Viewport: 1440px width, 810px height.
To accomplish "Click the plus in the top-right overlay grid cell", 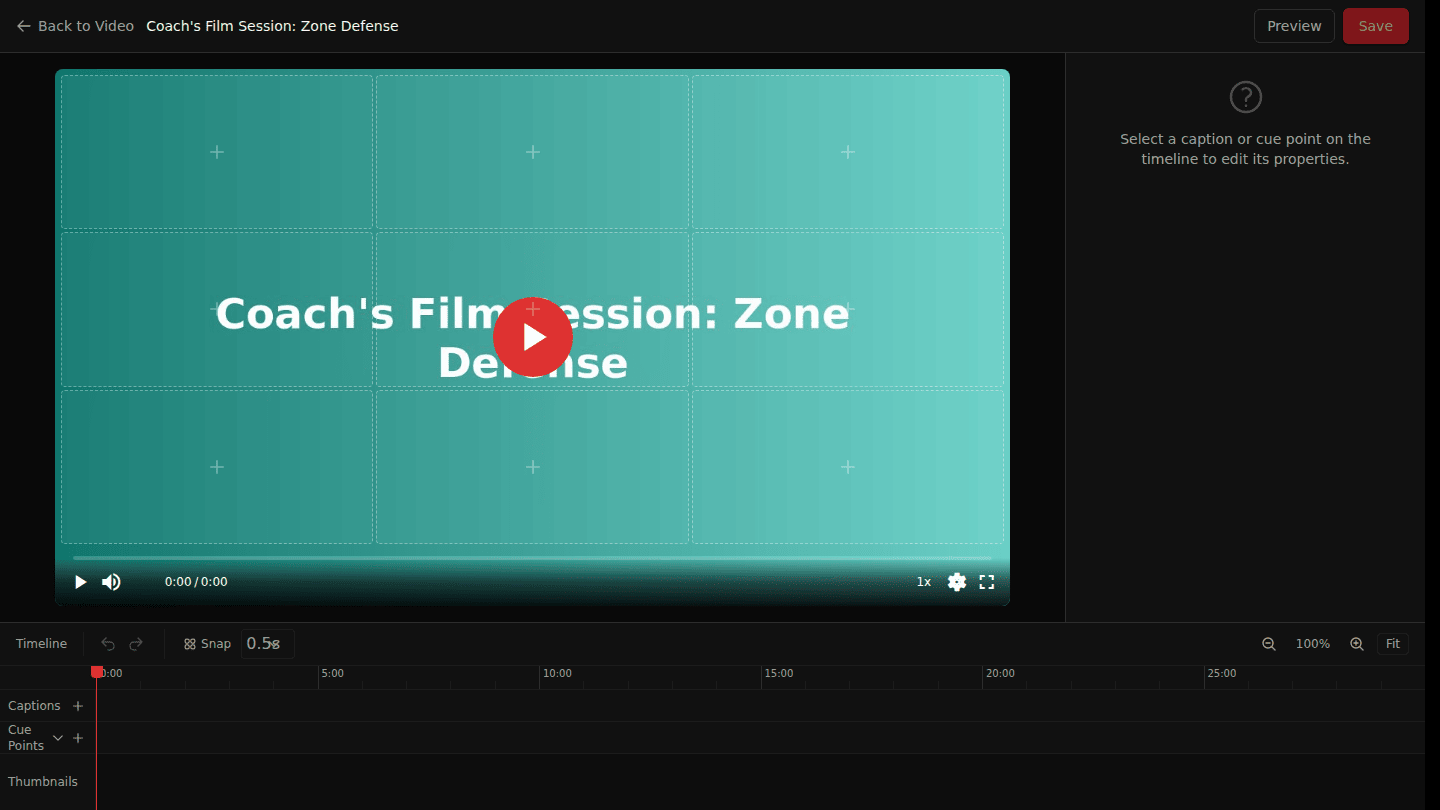I will click(x=848, y=152).
